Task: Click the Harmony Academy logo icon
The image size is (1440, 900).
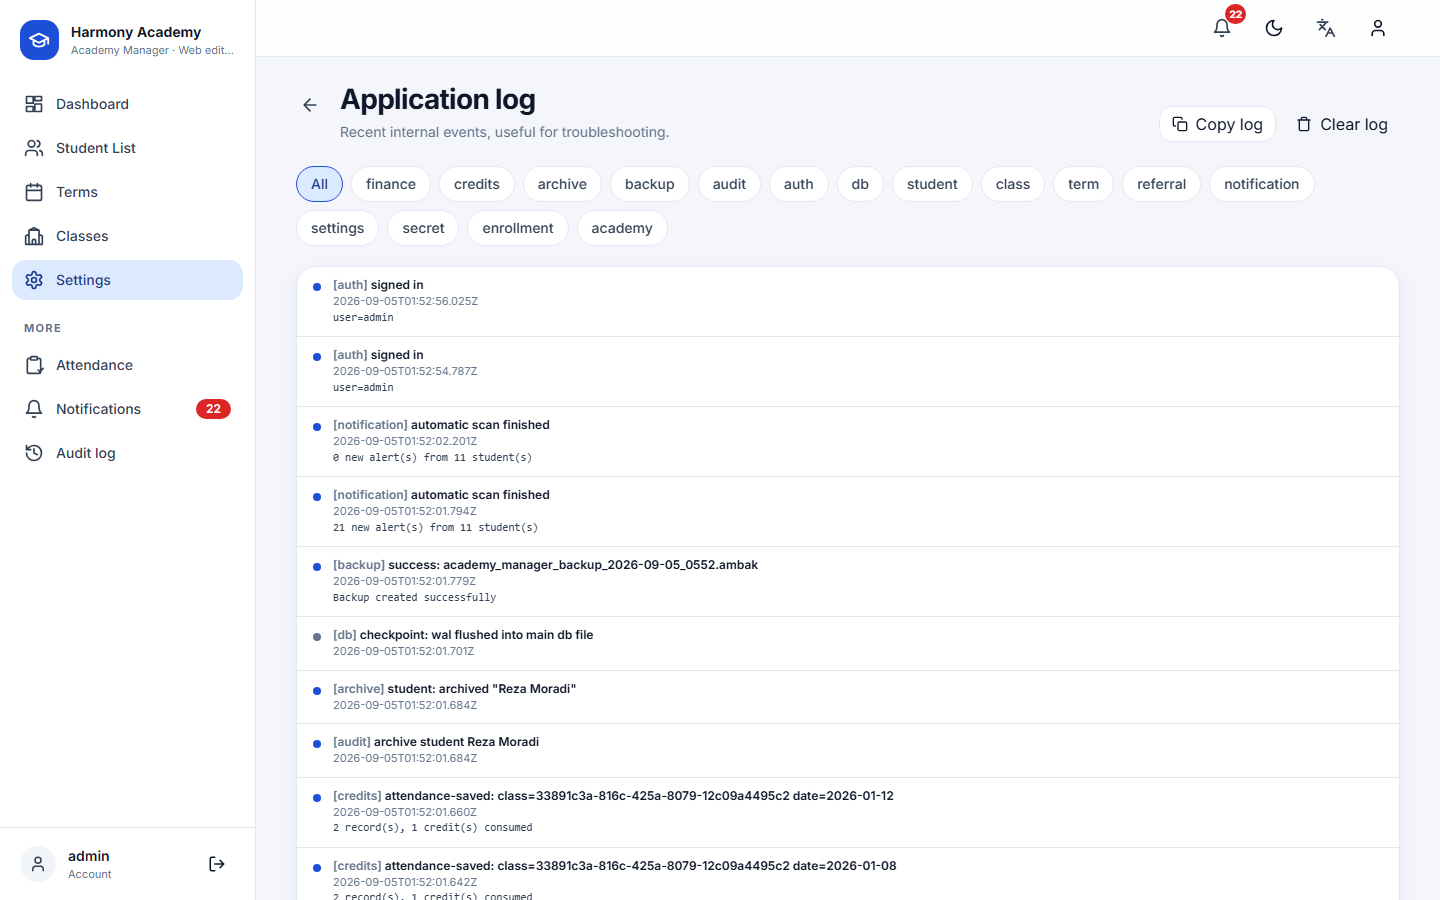Action: (39, 40)
